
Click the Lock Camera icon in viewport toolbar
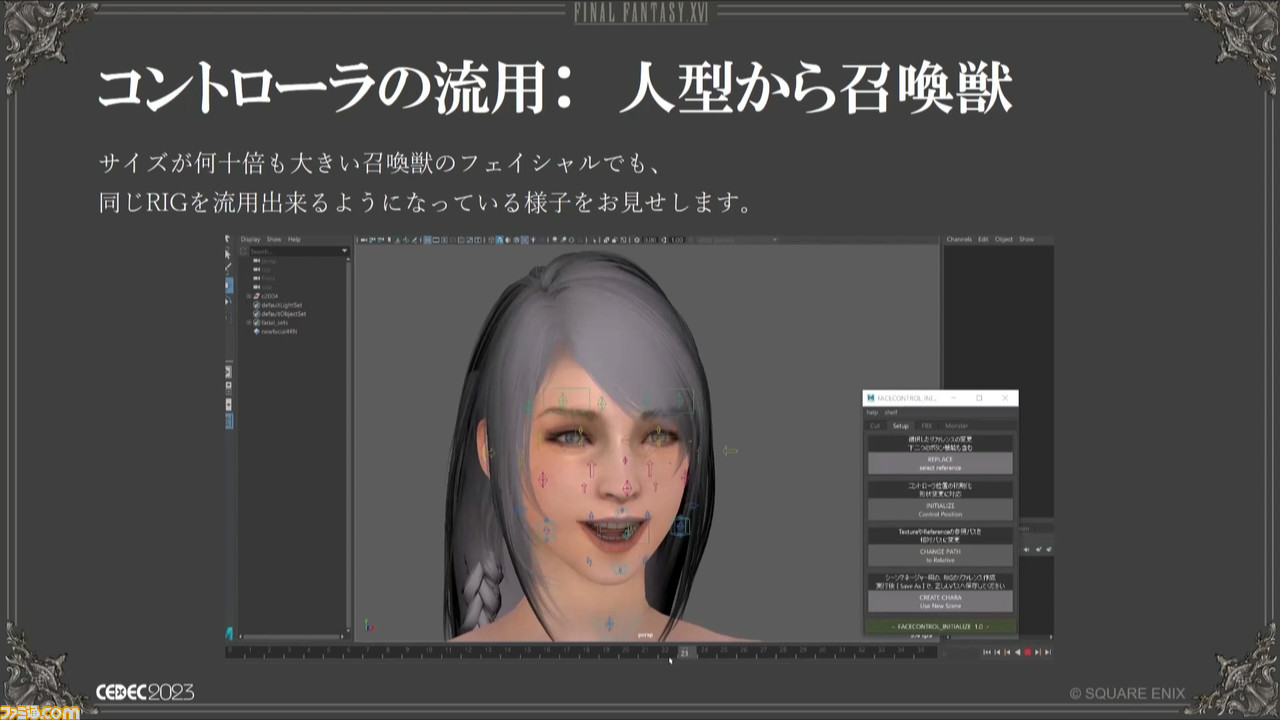pos(371,240)
